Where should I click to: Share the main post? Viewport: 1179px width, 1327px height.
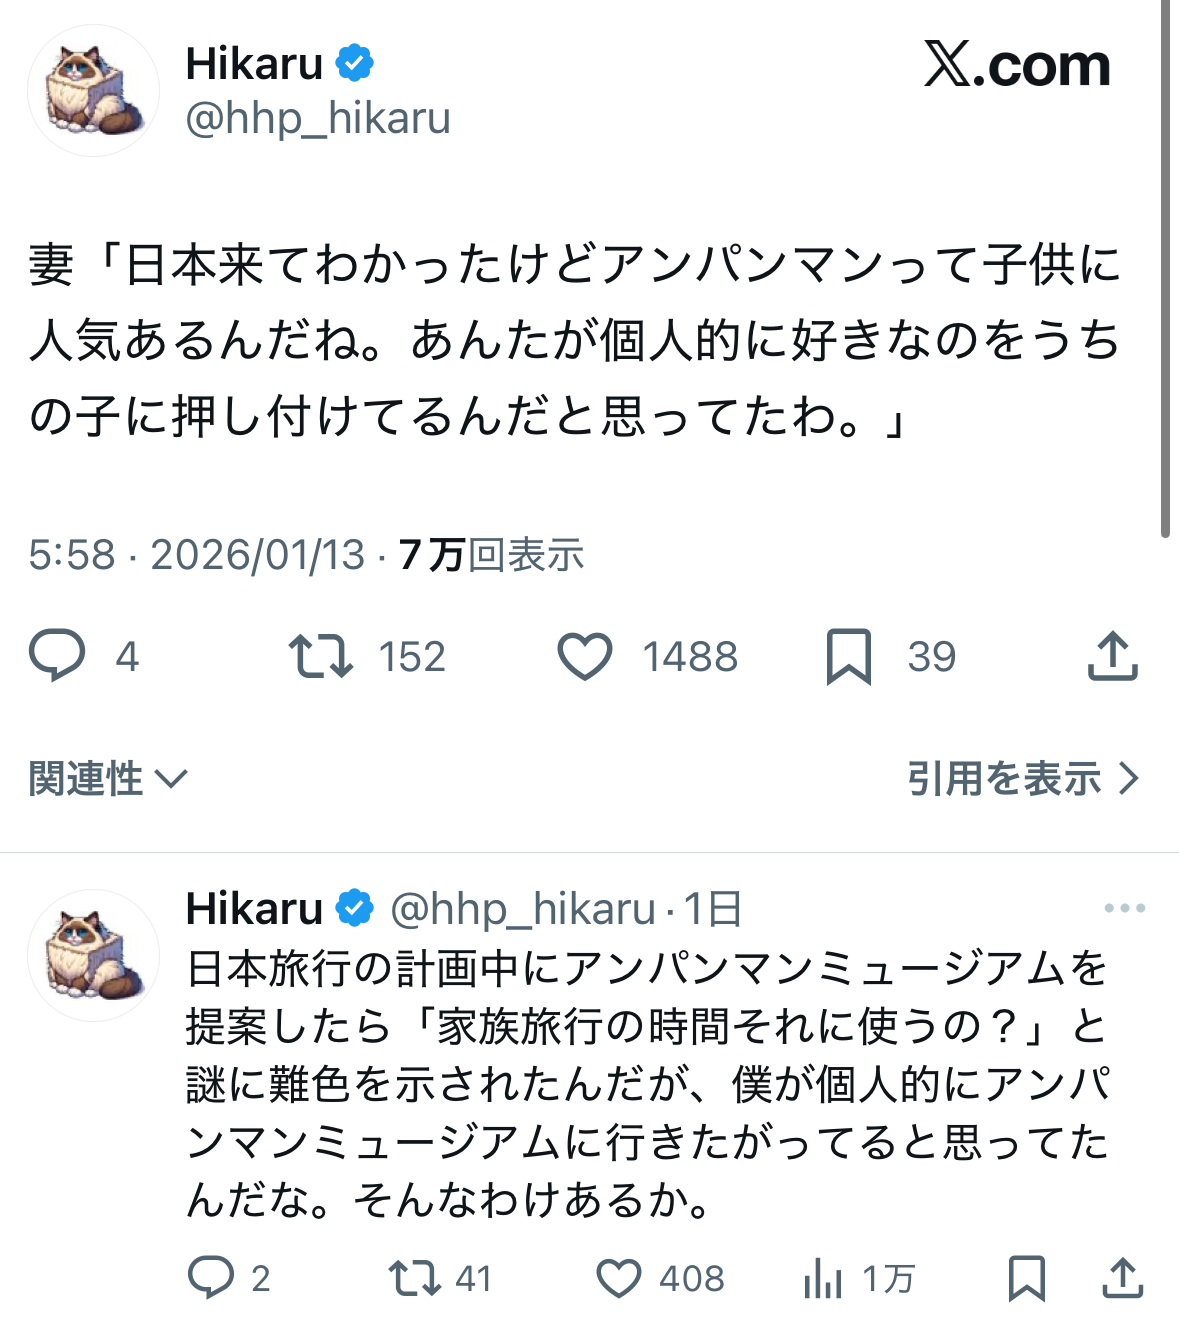click(x=1112, y=657)
